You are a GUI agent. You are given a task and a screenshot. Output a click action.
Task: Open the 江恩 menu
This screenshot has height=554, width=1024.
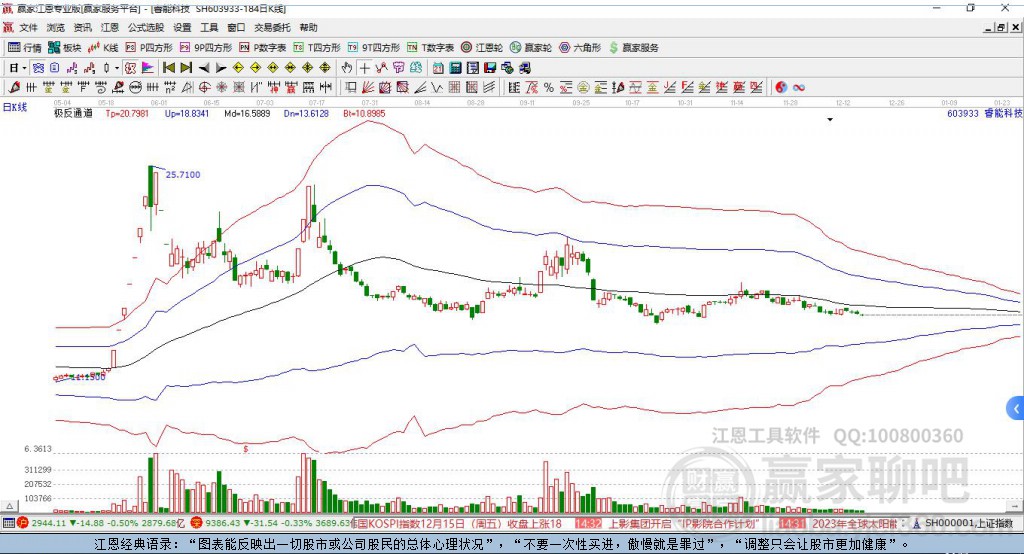tap(110, 27)
